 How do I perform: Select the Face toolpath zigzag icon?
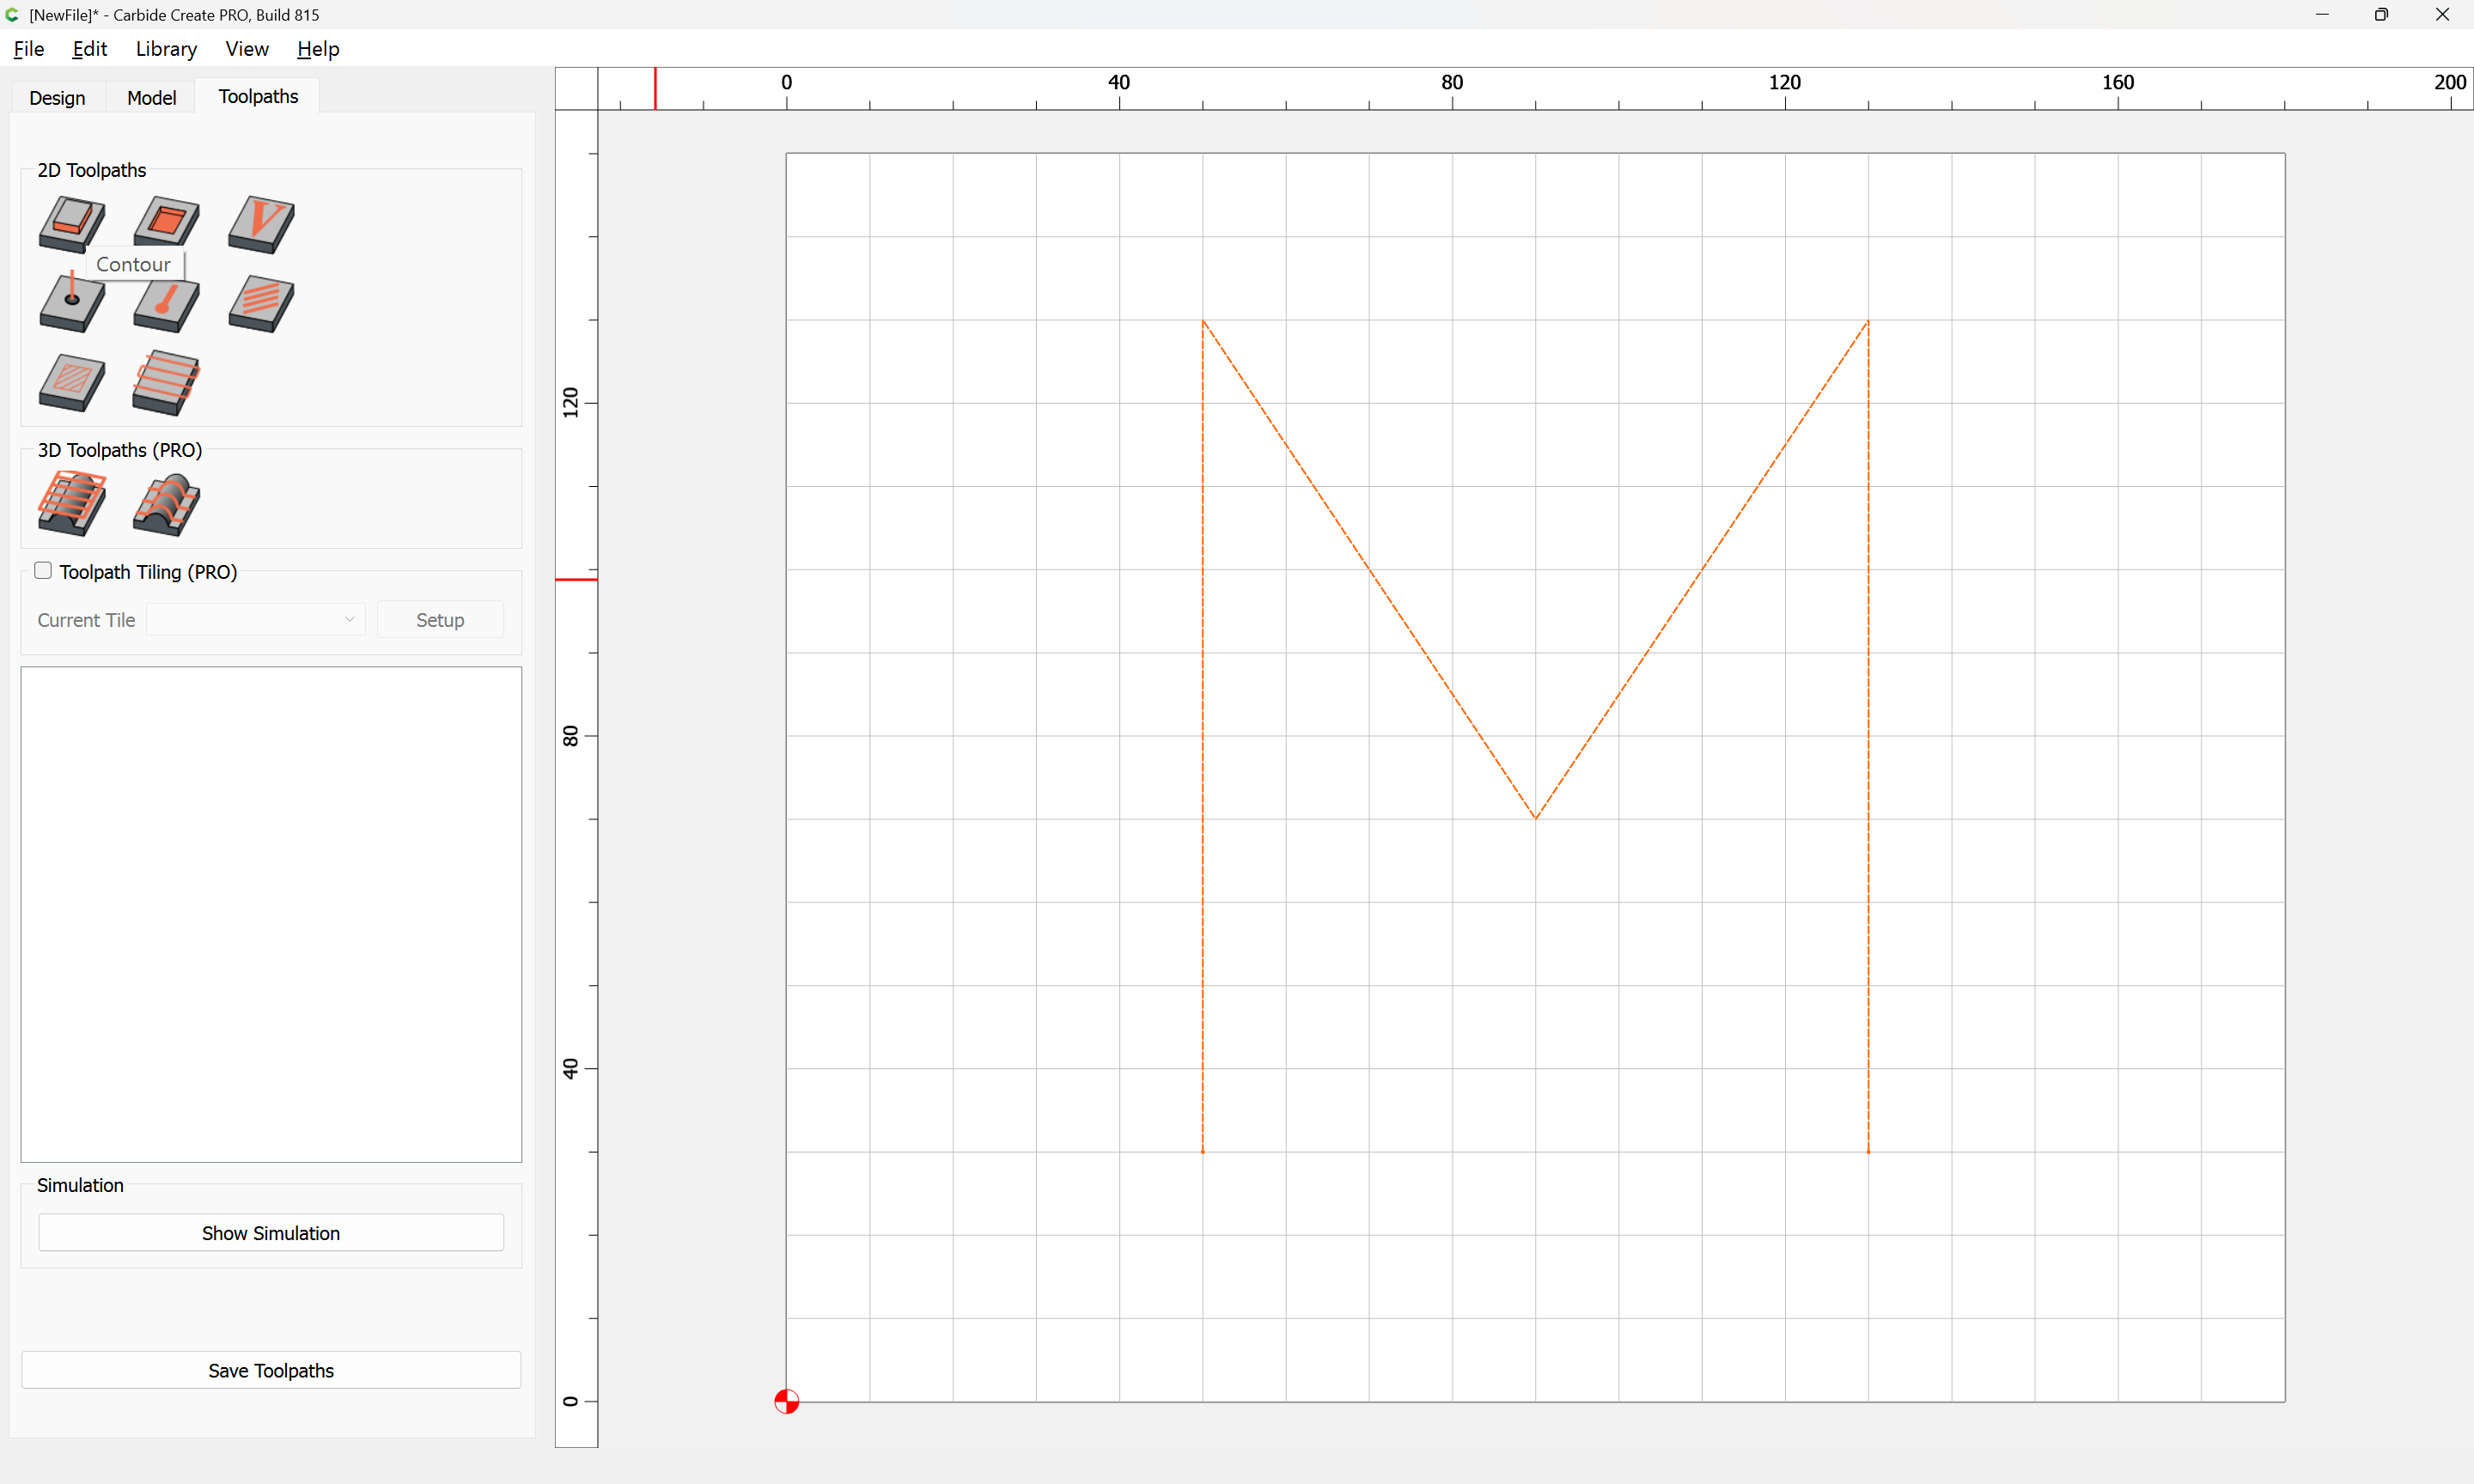(166, 382)
